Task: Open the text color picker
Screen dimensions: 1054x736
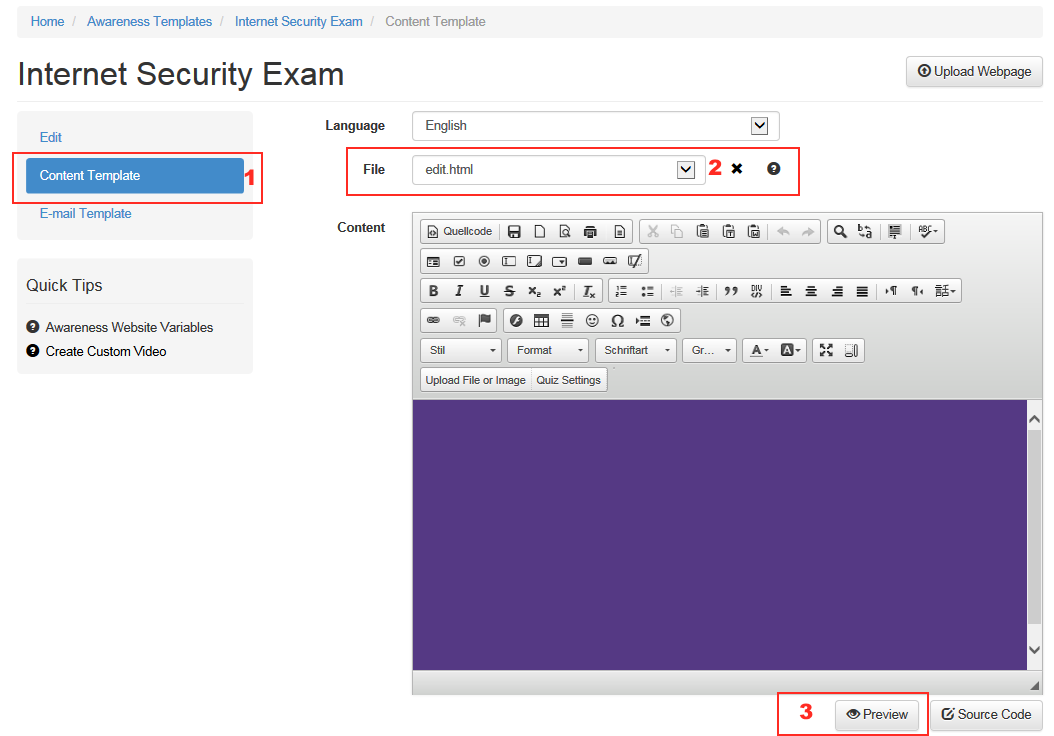Action: point(760,350)
